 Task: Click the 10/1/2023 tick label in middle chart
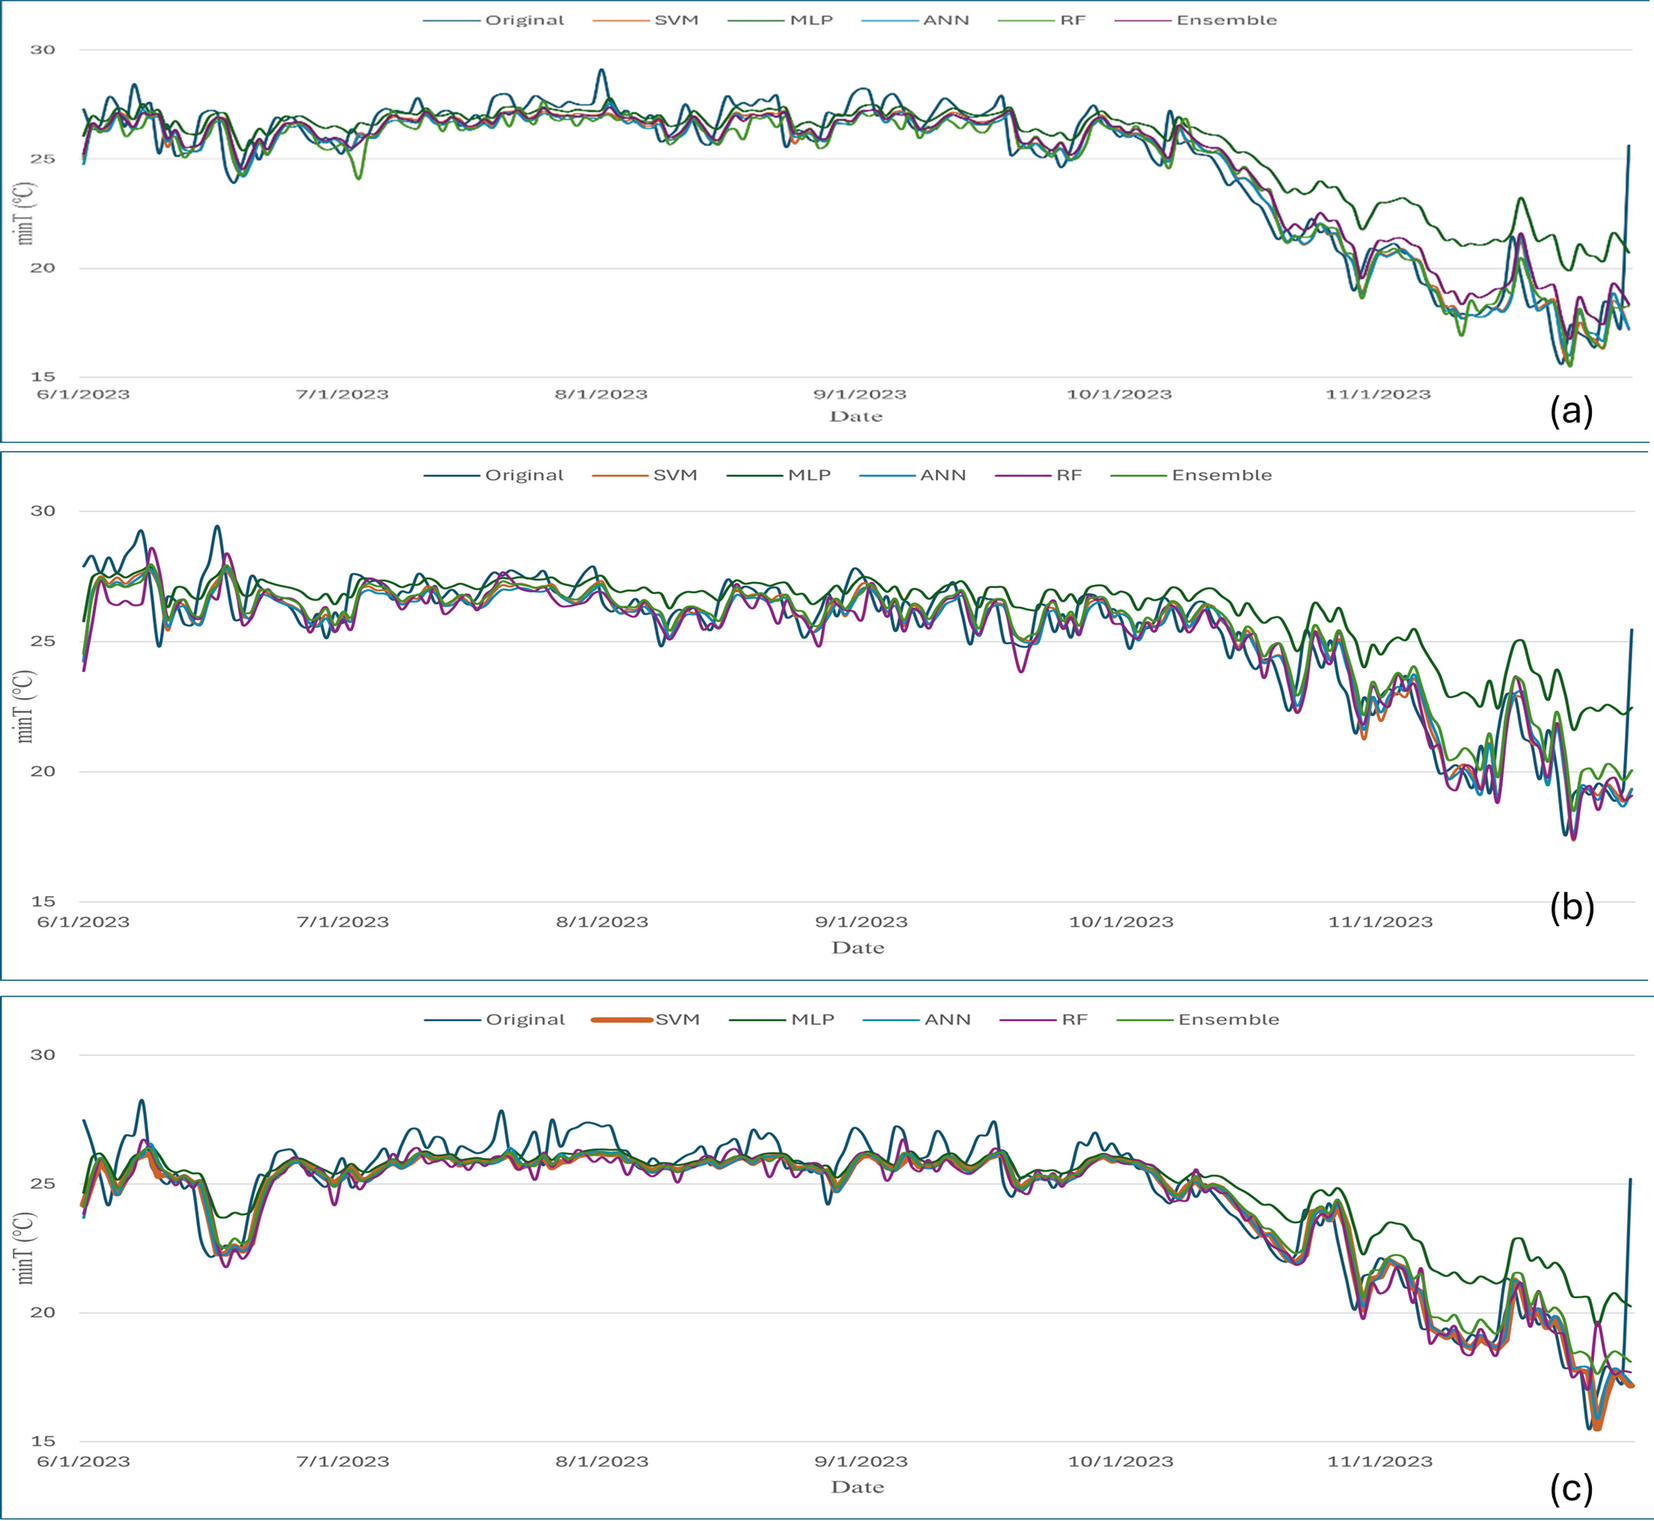click(x=1121, y=922)
